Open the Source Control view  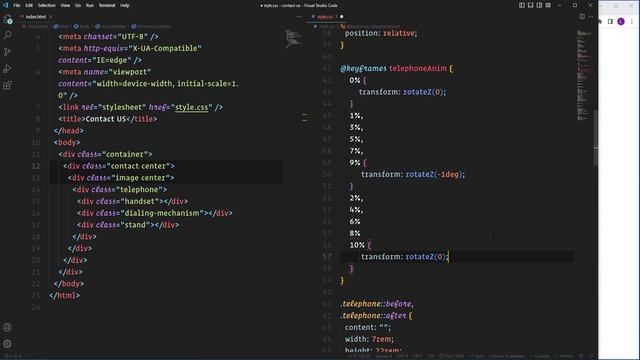pos(7,52)
